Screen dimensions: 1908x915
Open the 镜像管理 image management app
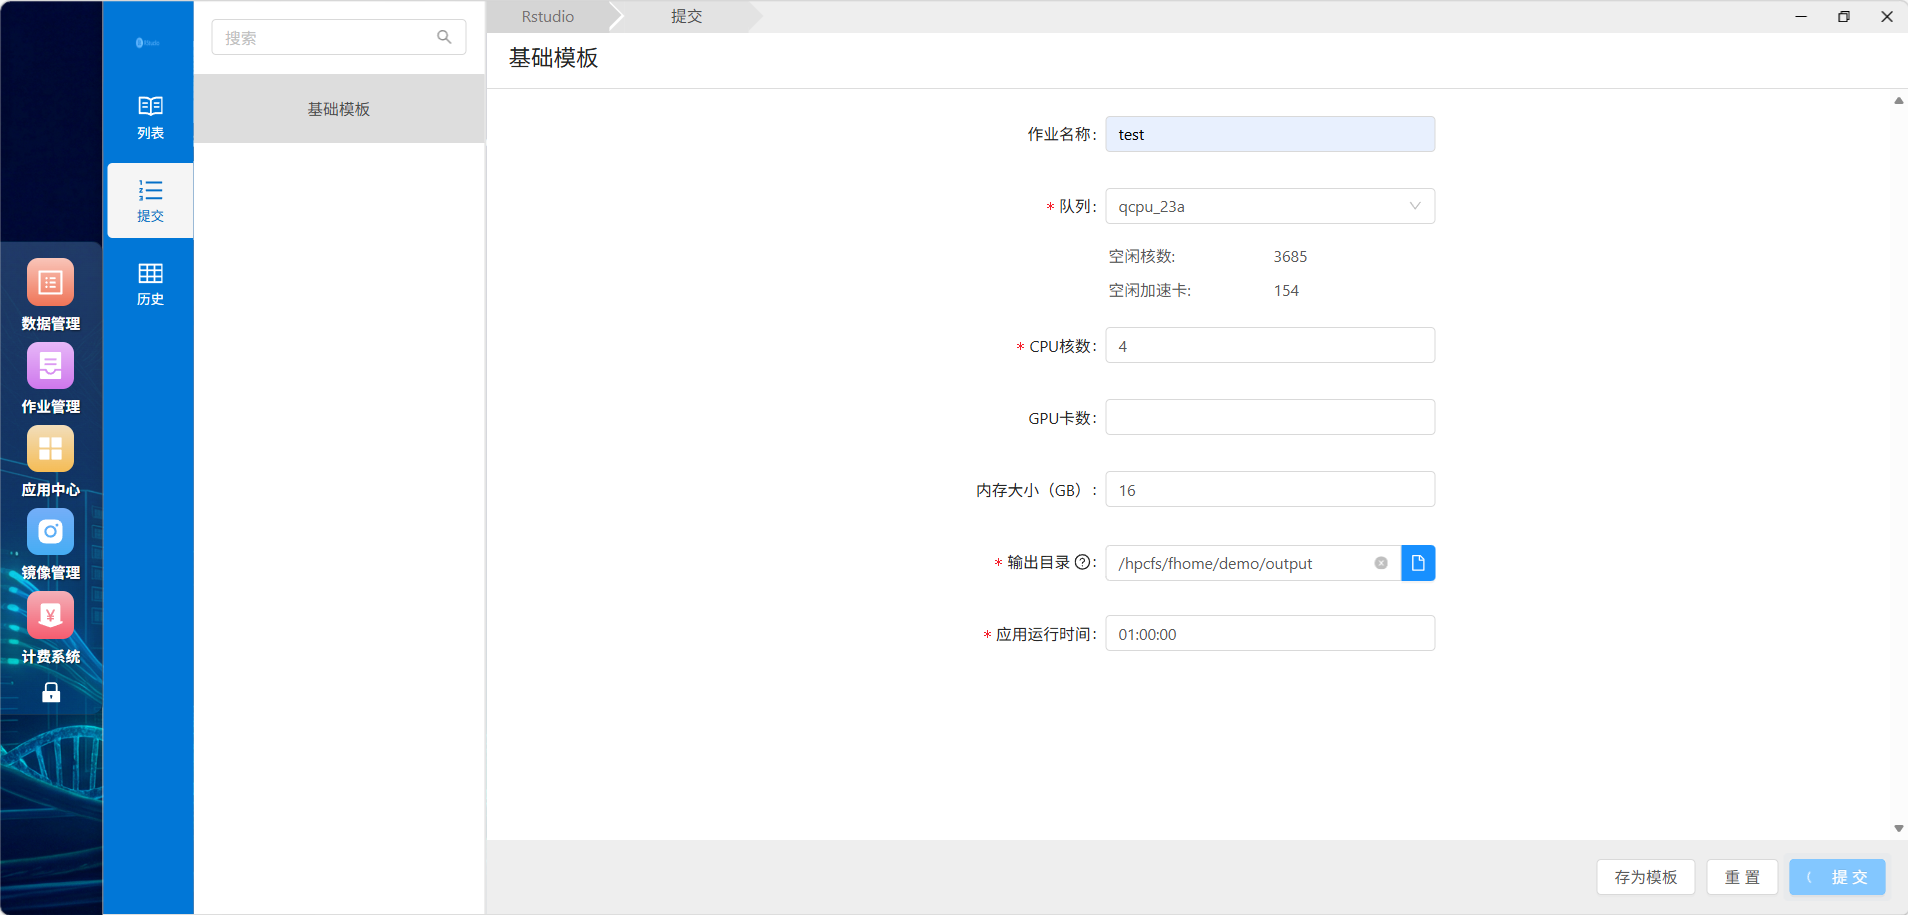pos(50,544)
